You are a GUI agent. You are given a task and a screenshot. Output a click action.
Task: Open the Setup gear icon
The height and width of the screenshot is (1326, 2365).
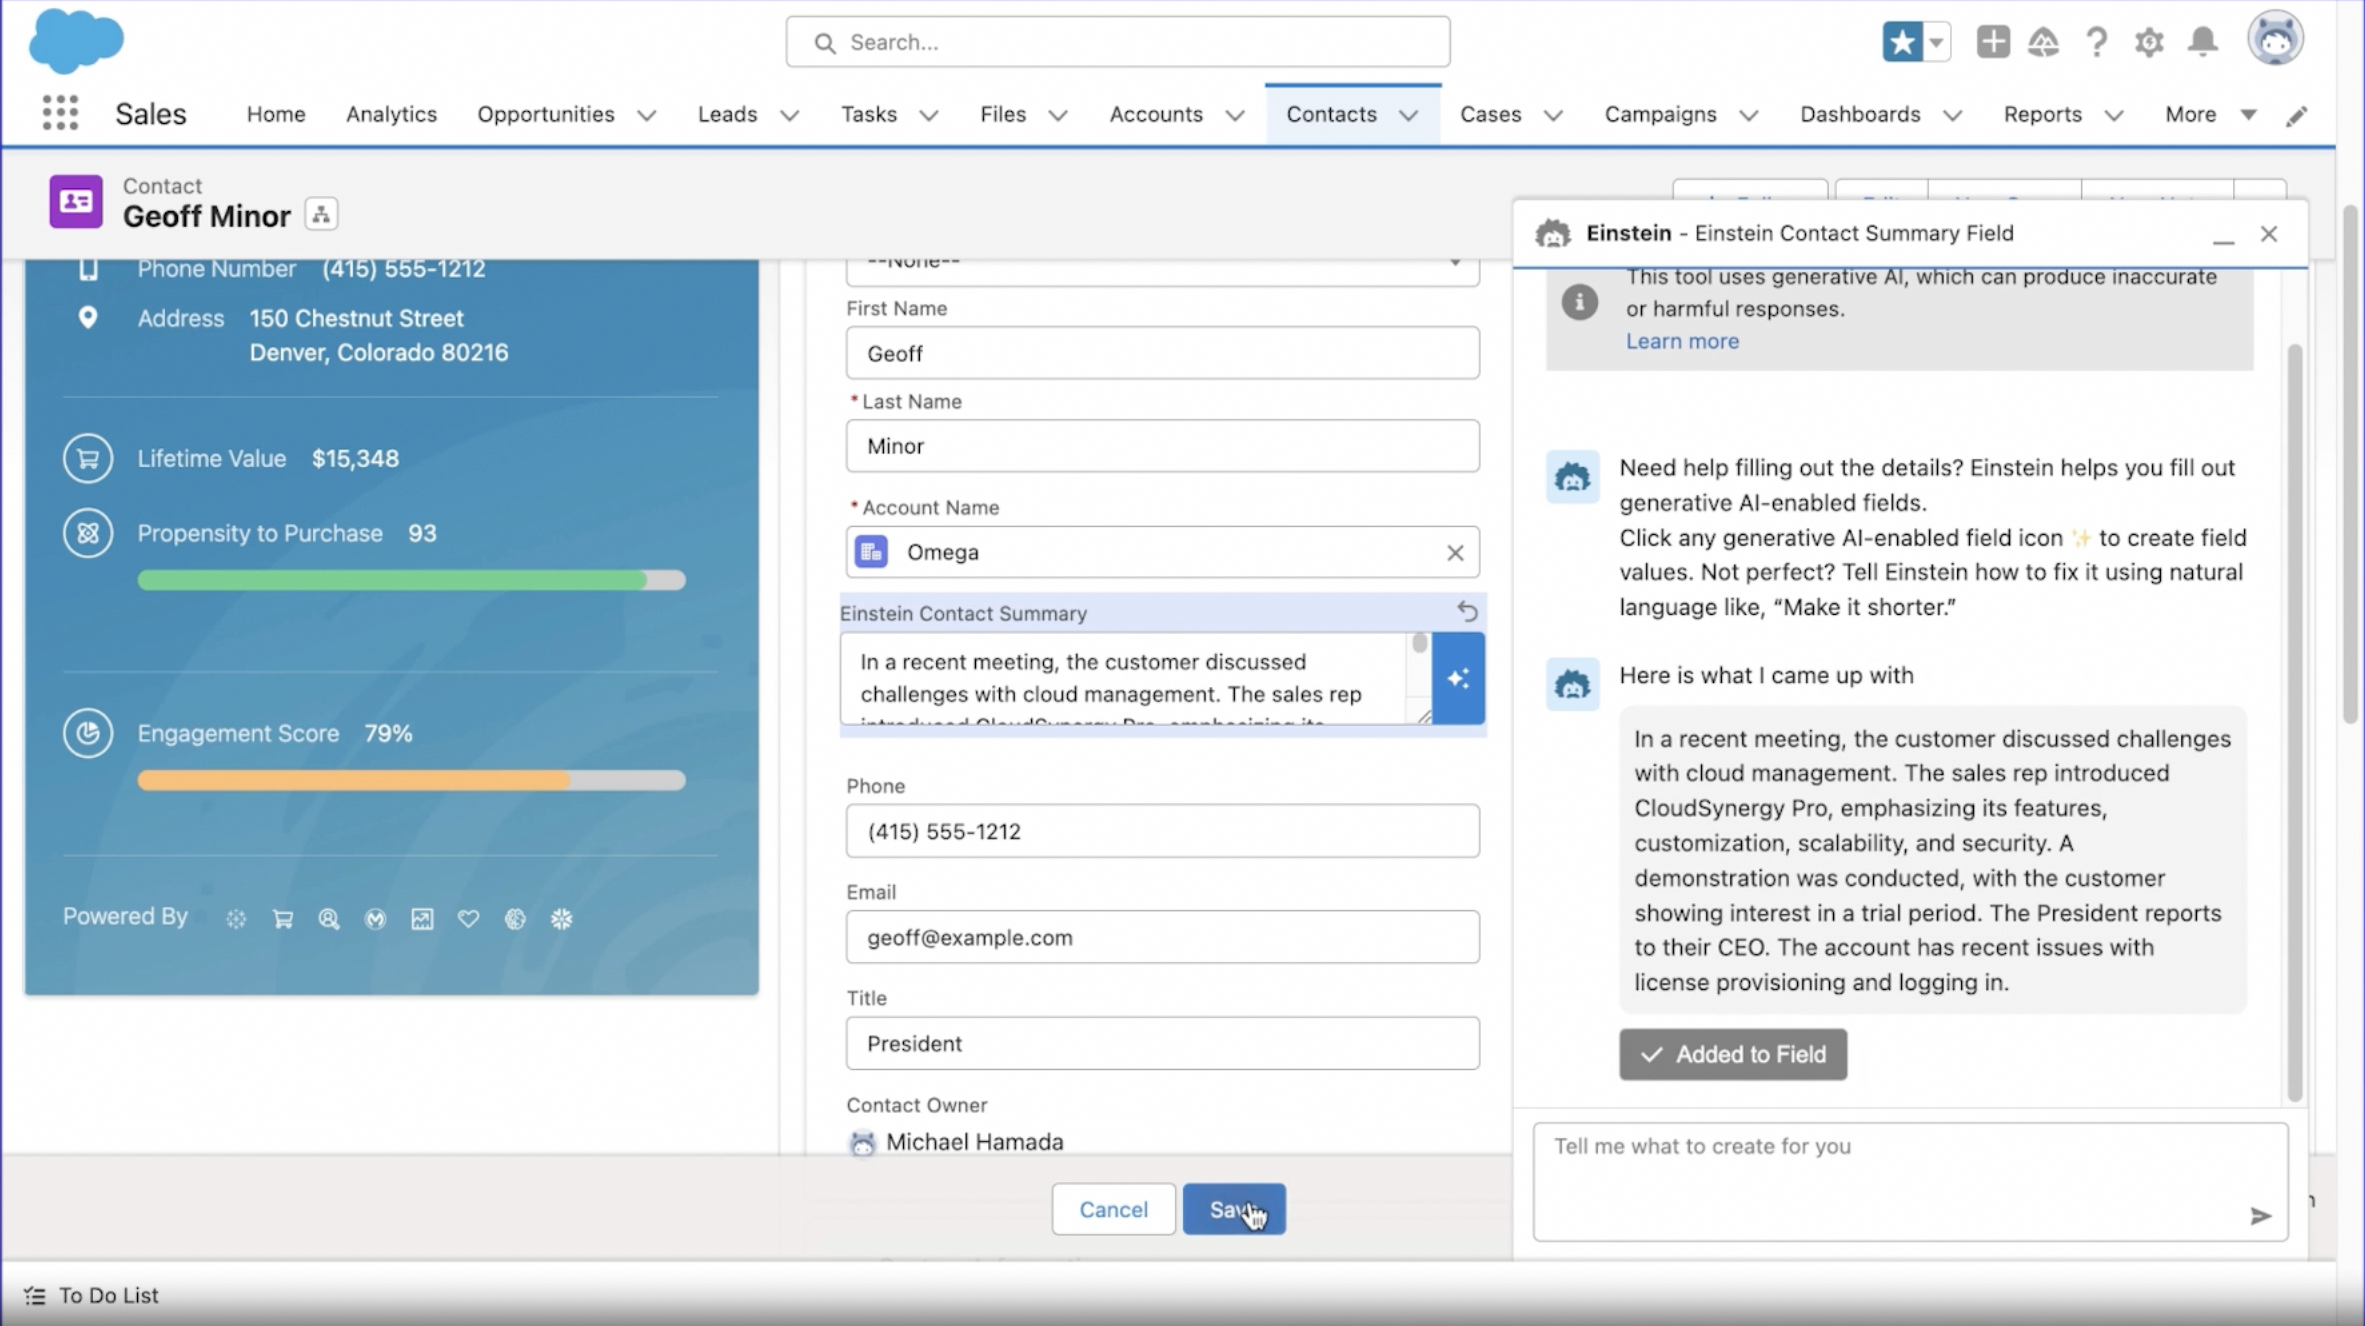[2148, 42]
